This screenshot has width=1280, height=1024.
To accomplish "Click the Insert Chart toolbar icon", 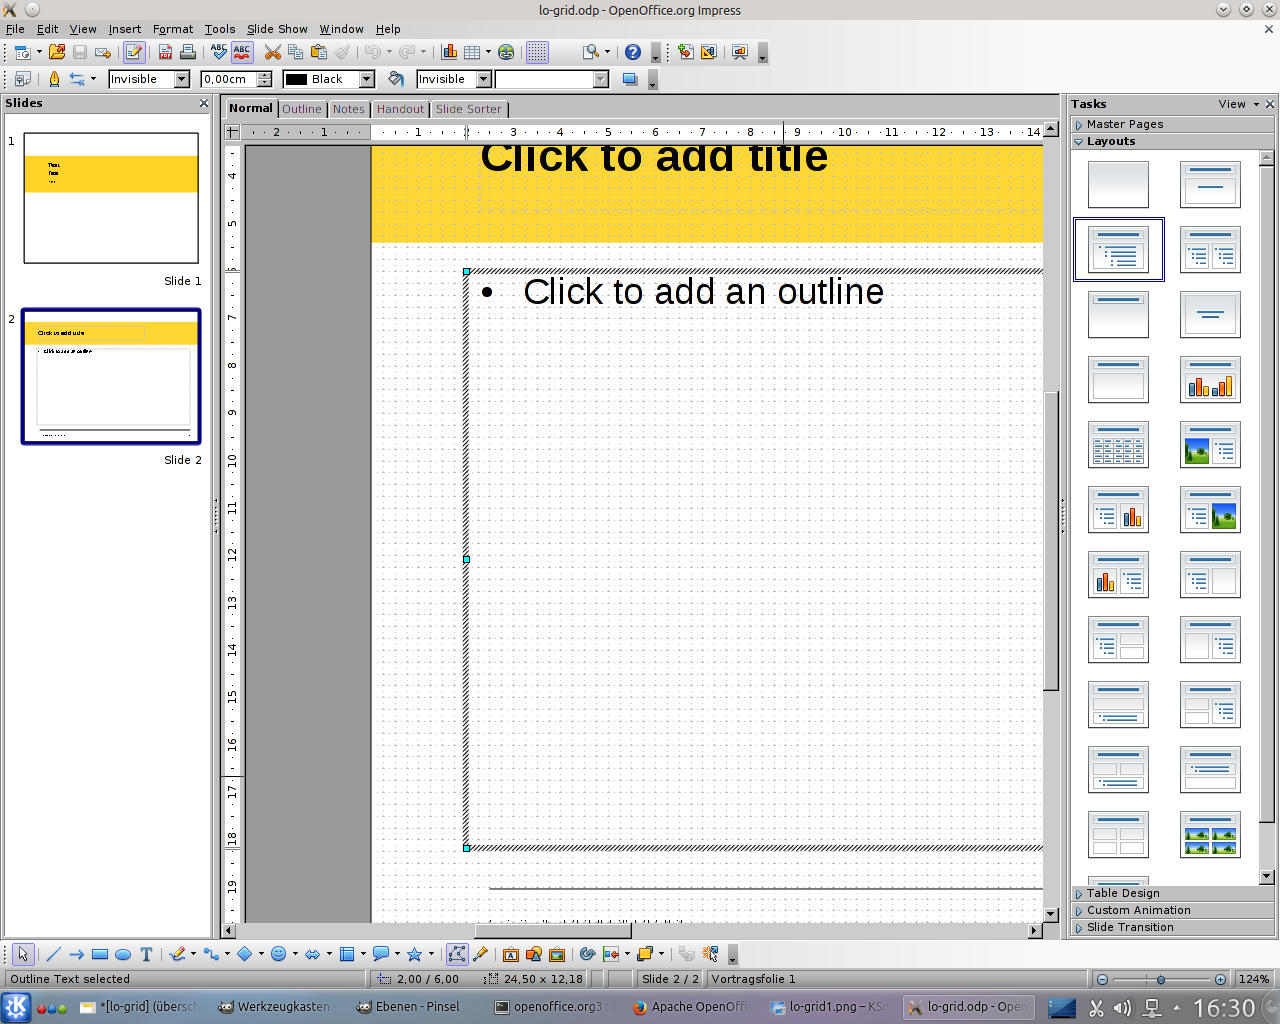I will pos(450,52).
